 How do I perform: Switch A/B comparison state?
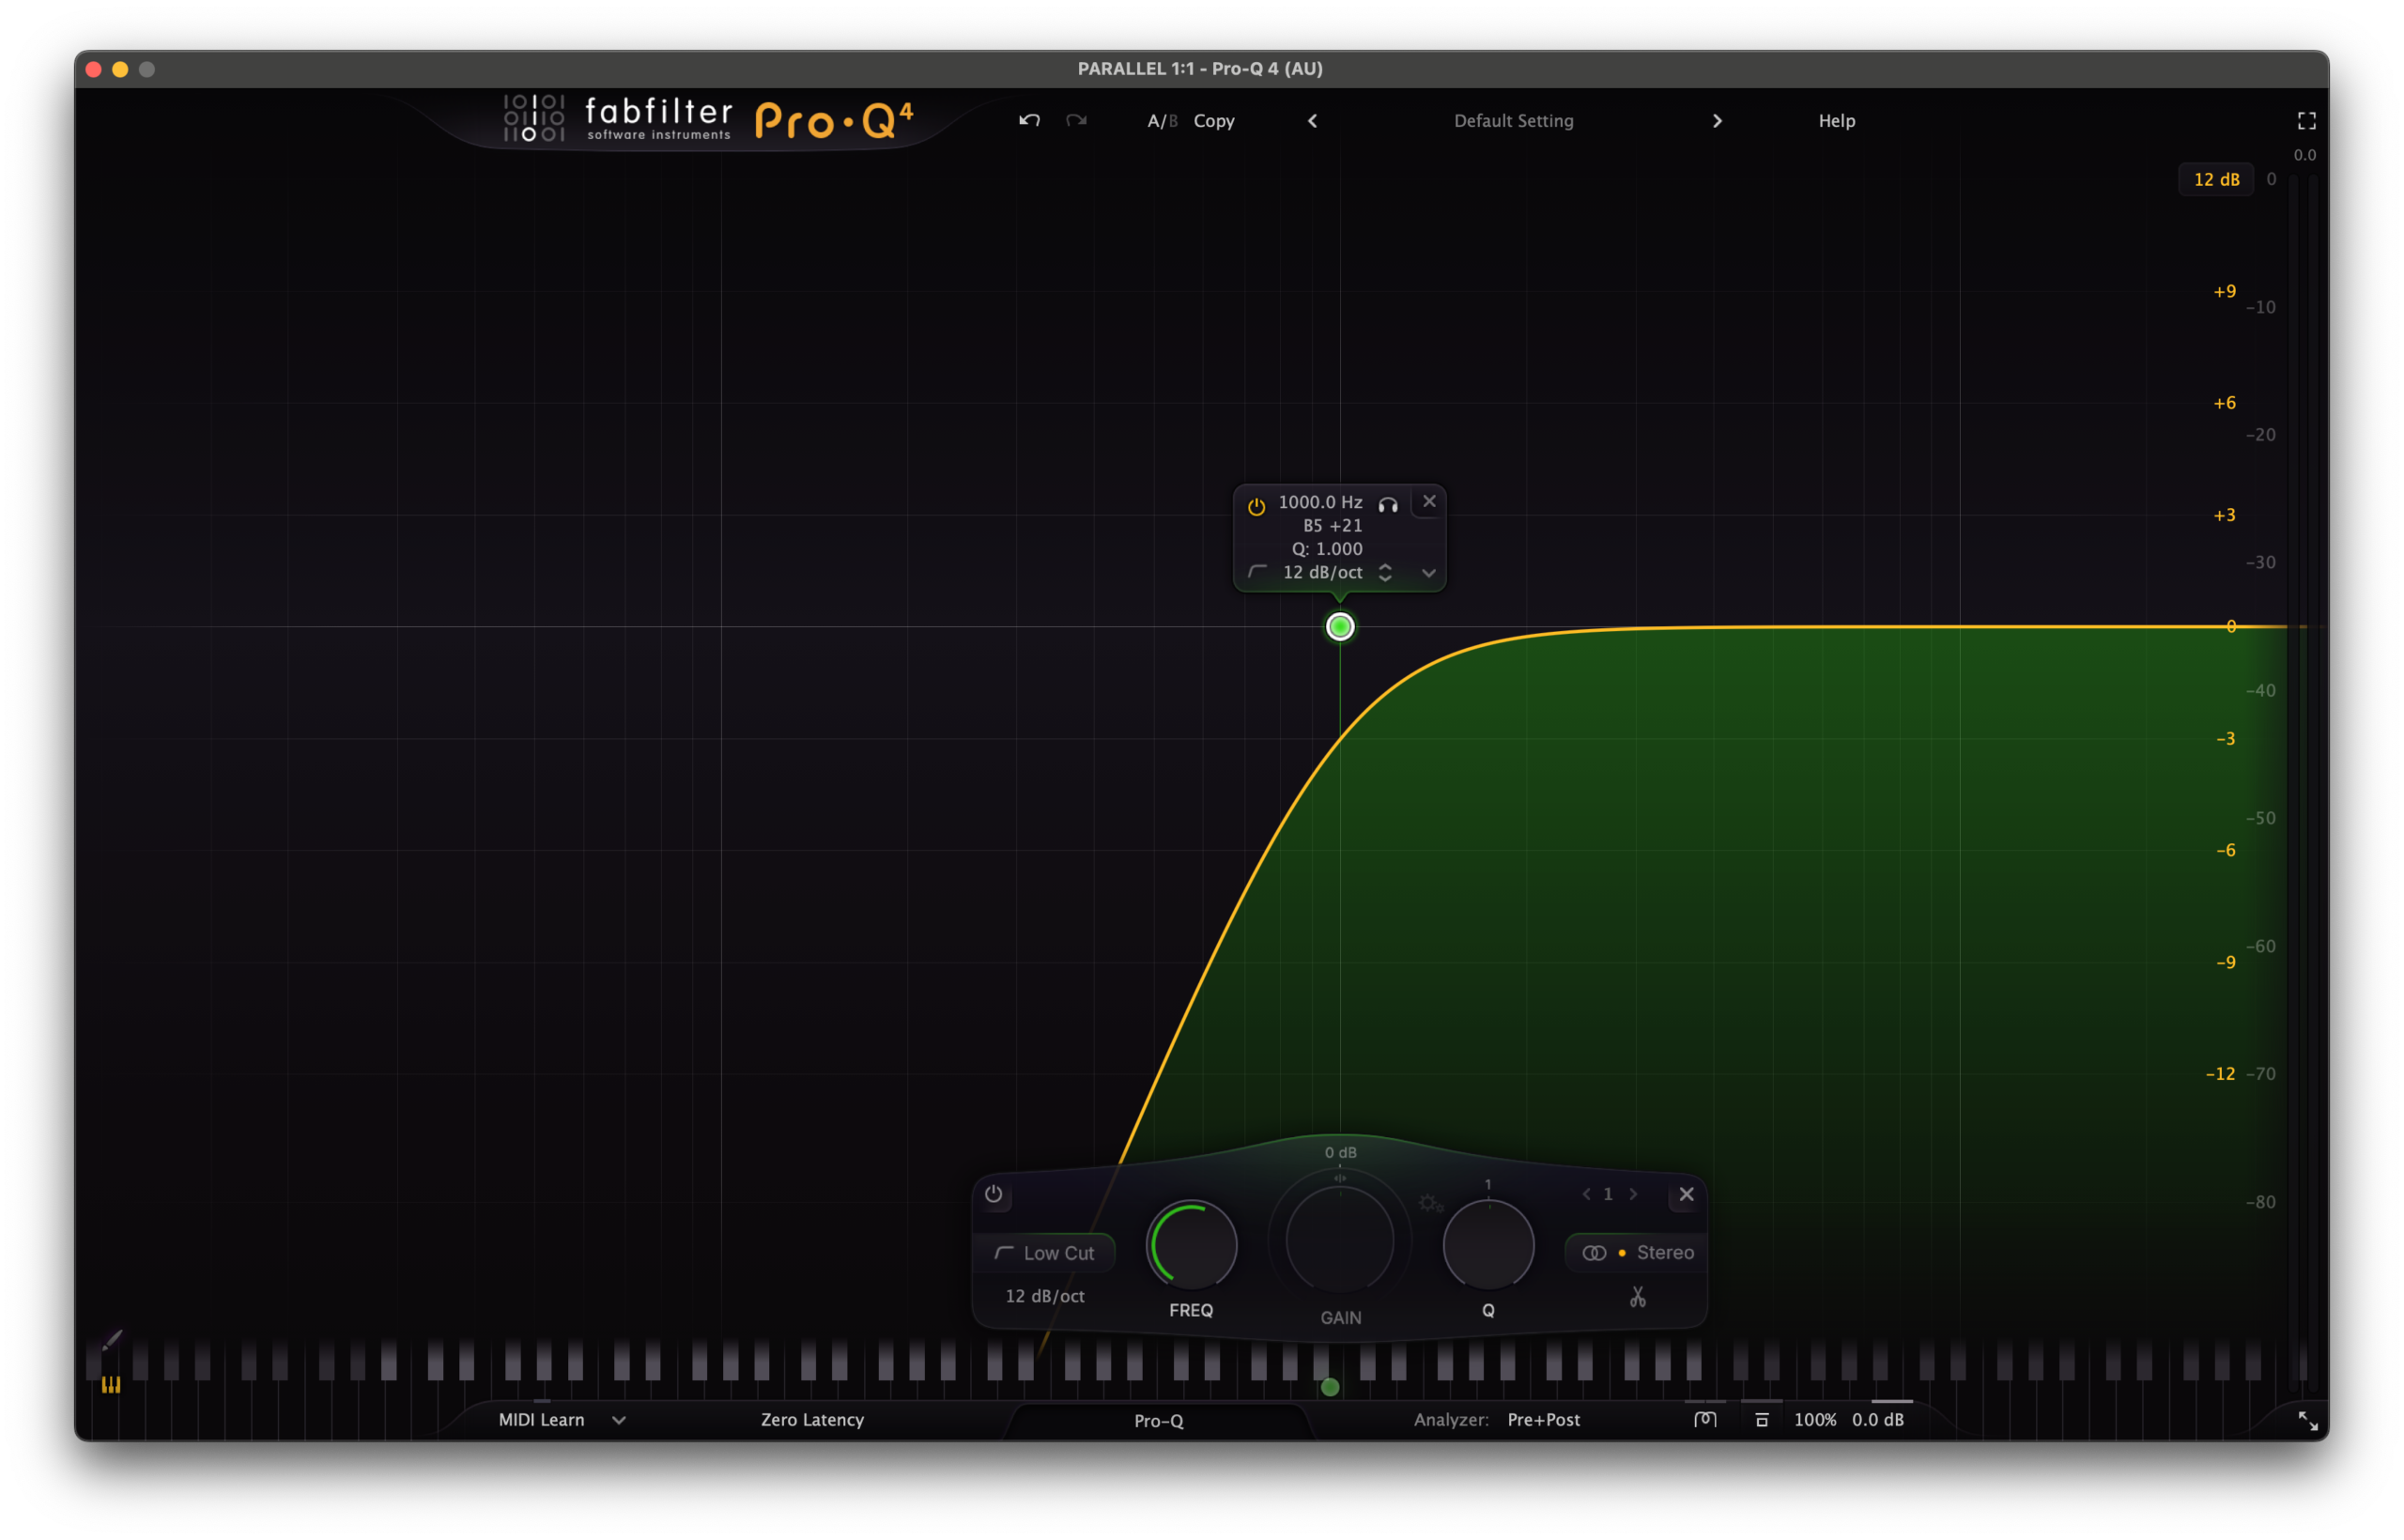1161,121
